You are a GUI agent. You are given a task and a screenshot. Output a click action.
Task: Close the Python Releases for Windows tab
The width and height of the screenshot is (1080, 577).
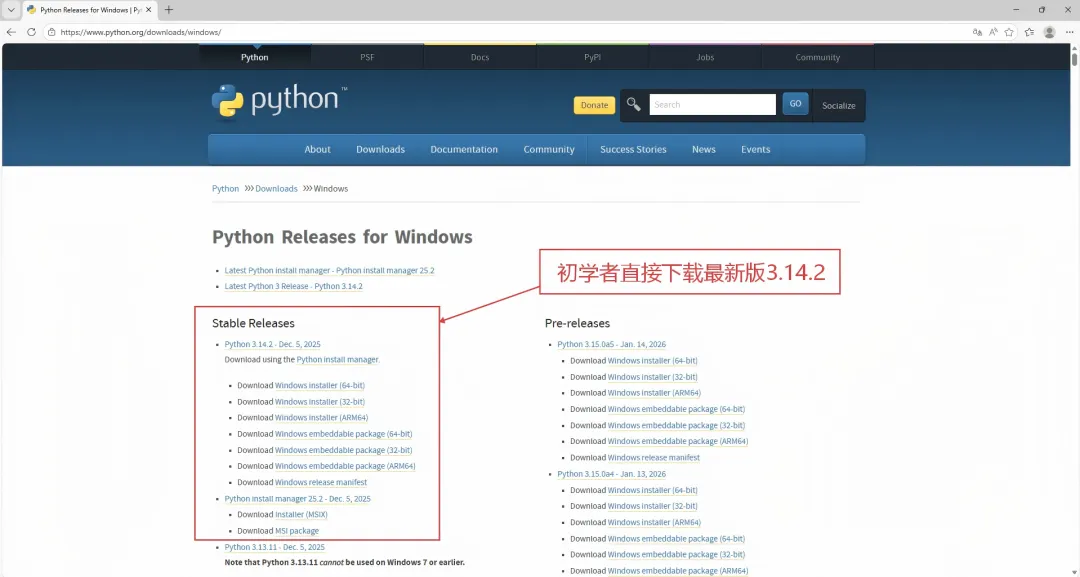pos(148,10)
